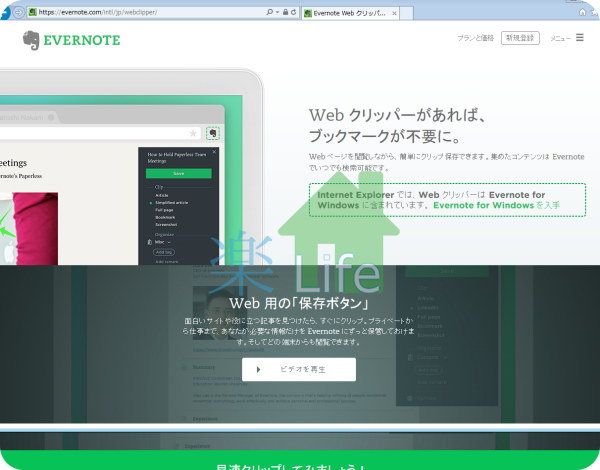Select Screenshot option in mockup
The height and width of the screenshot is (470, 600).
click(166, 224)
